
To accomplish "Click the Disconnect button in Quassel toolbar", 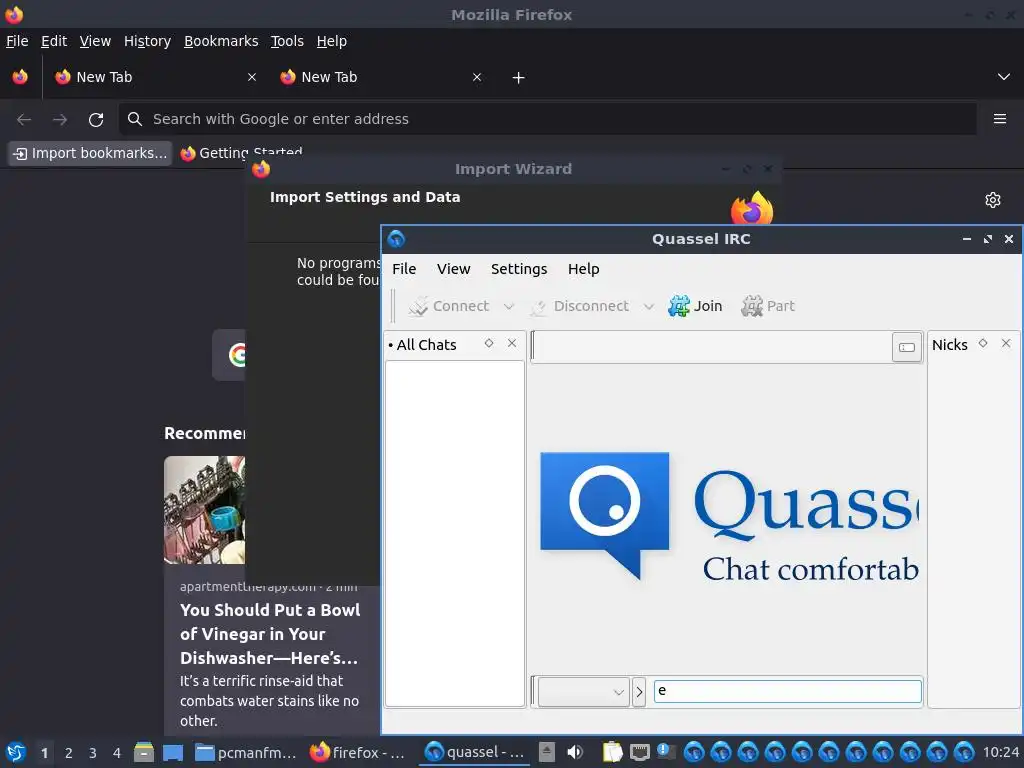I will pos(579,306).
